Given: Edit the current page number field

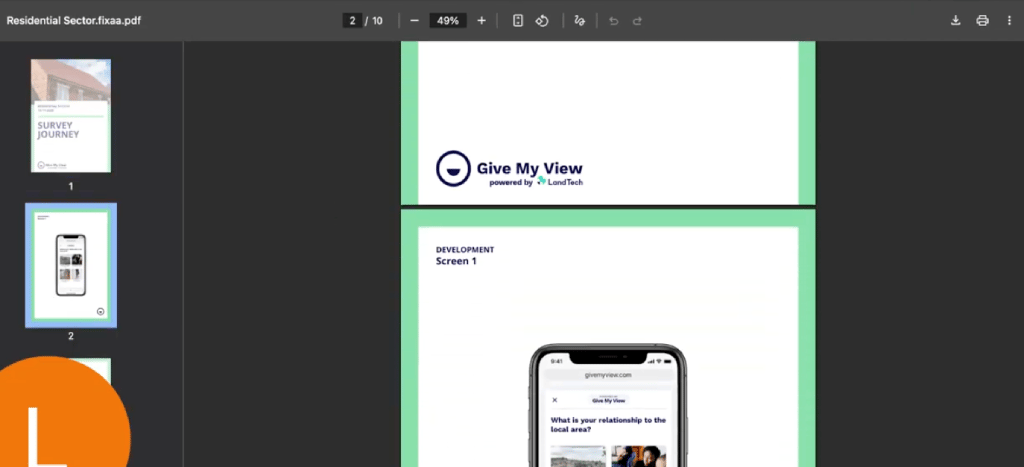Looking at the screenshot, I should [352, 21].
